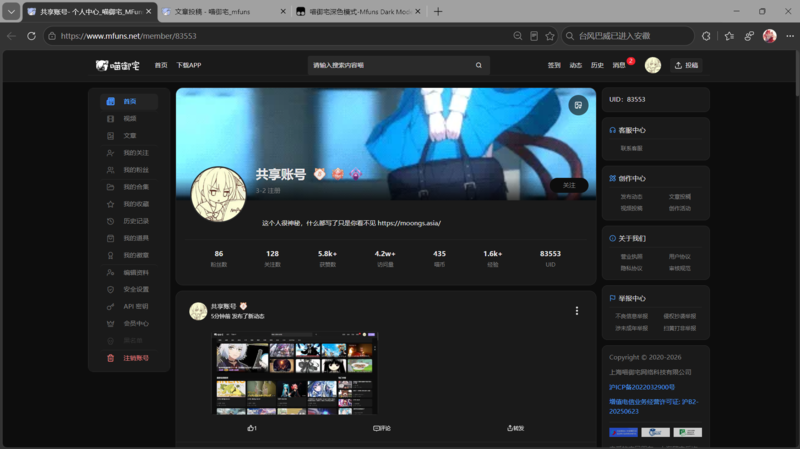
Task: Open the reader view icon in the address bar
Action: 534,36
